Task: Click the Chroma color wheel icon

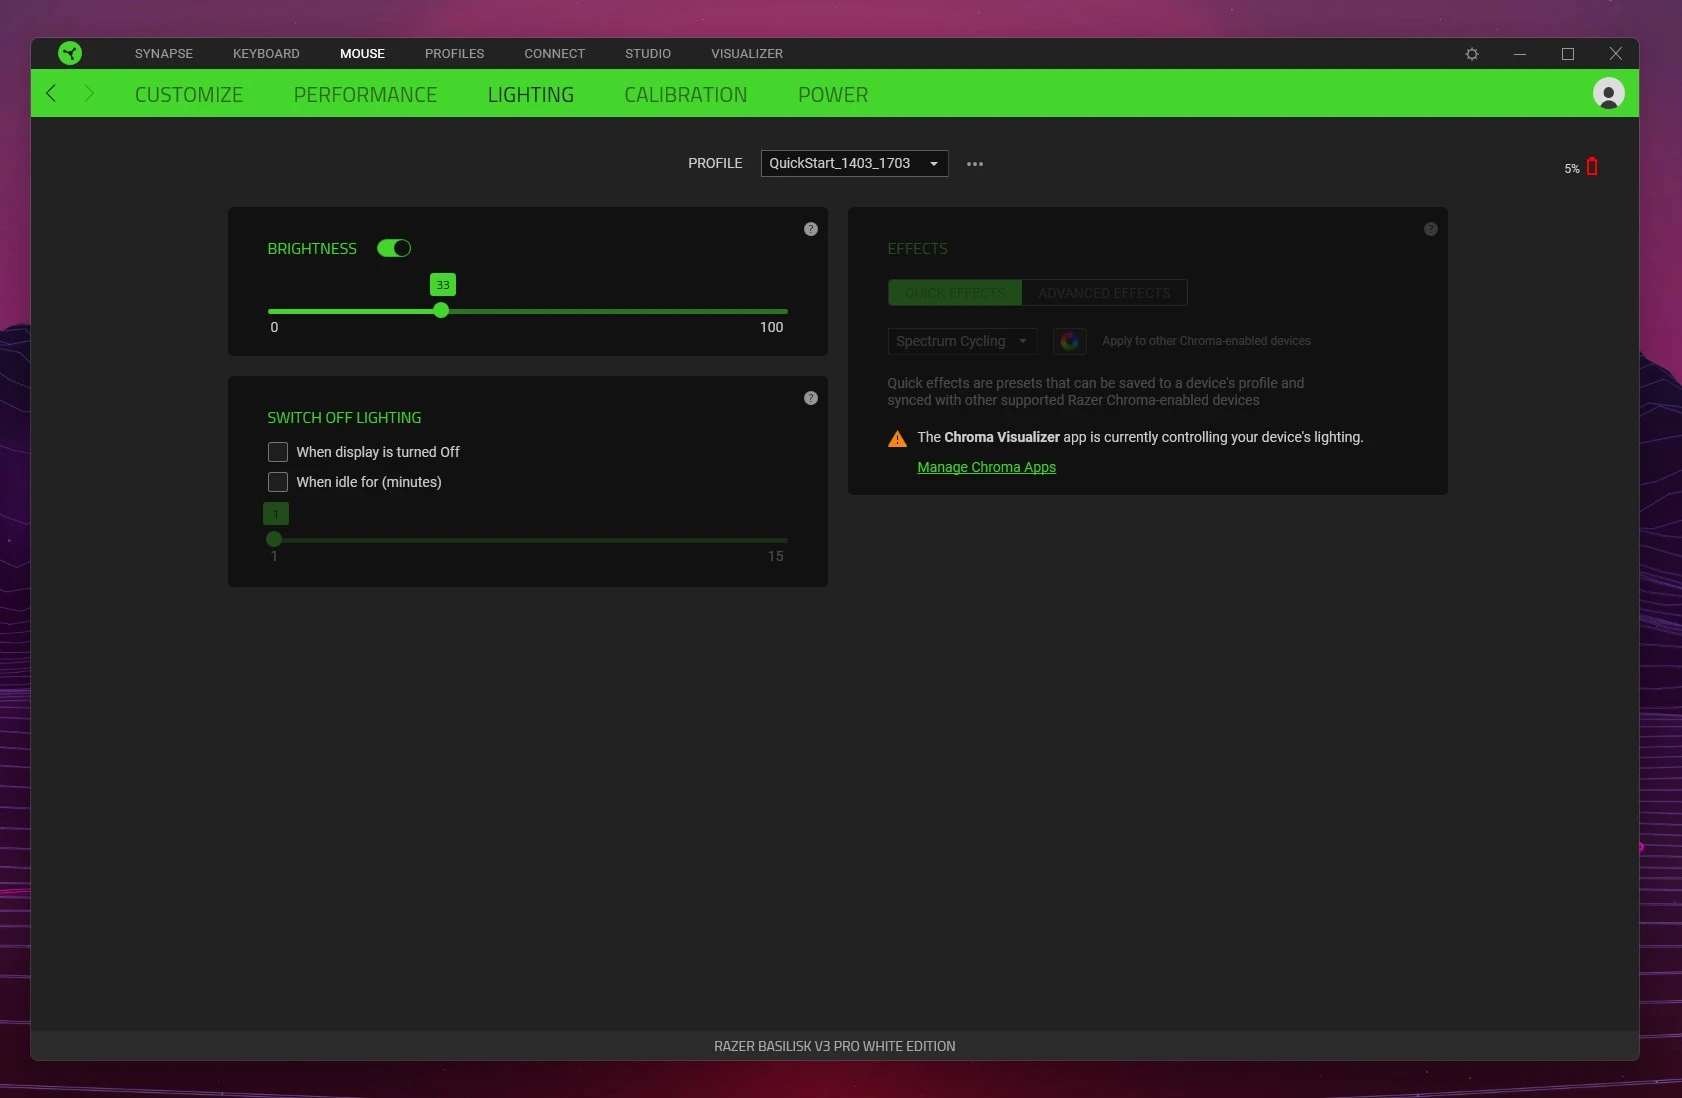Action: pyautogui.click(x=1069, y=341)
